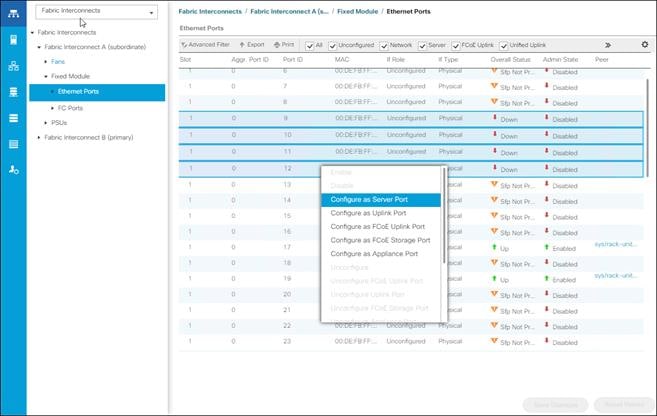
Task: Show more filters with the double-arrow icon
Action: click(608, 45)
